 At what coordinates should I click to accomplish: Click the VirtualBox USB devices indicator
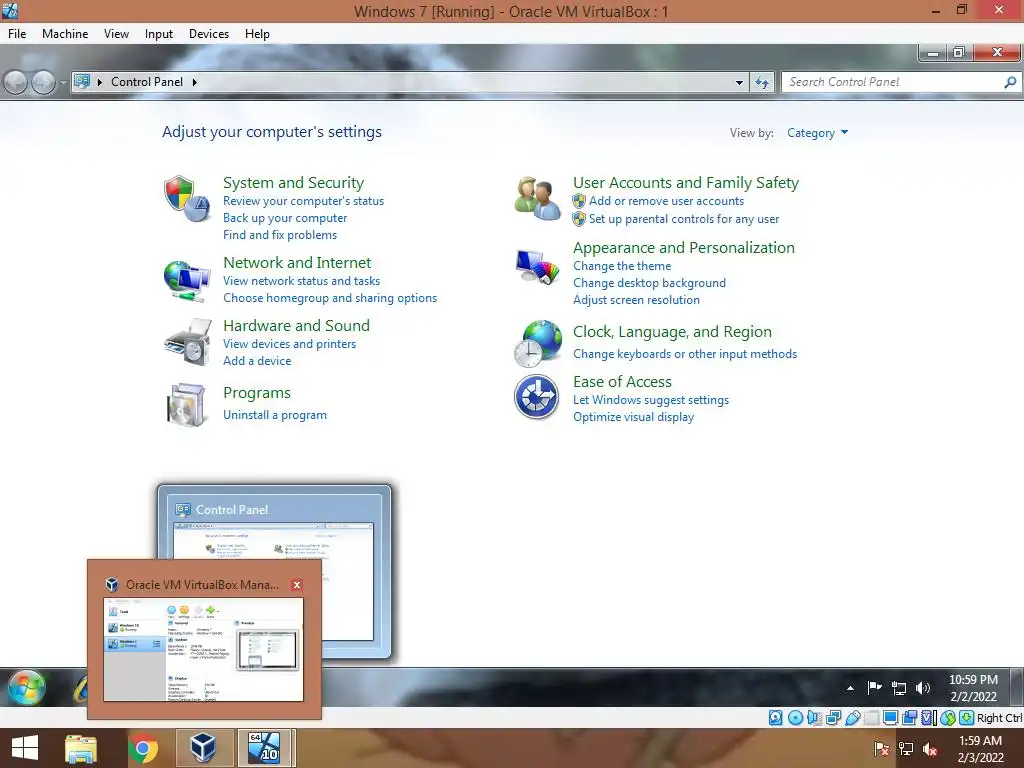852,718
